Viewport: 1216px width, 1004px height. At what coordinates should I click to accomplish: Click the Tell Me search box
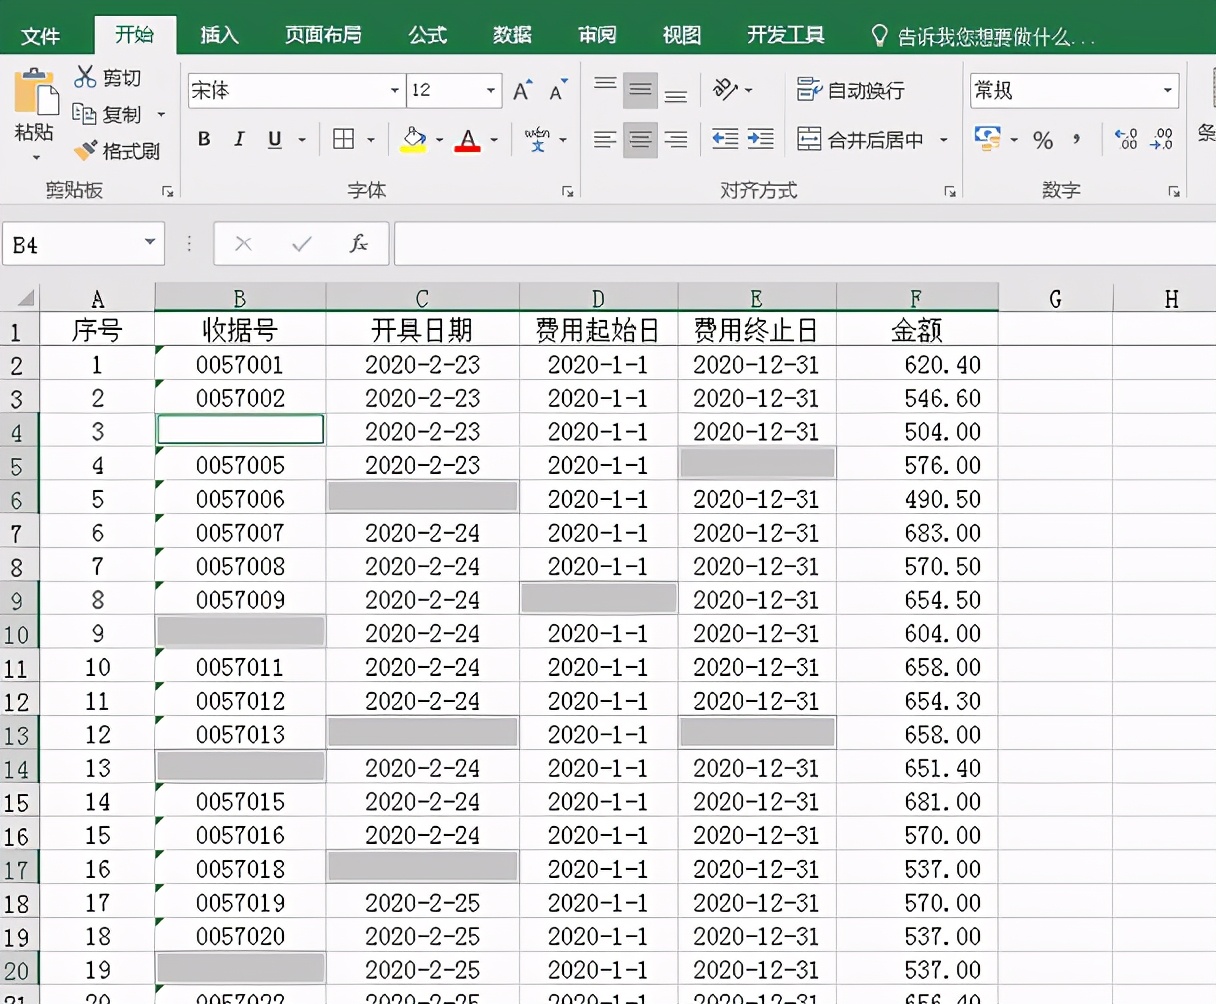[x=984, y=37]
